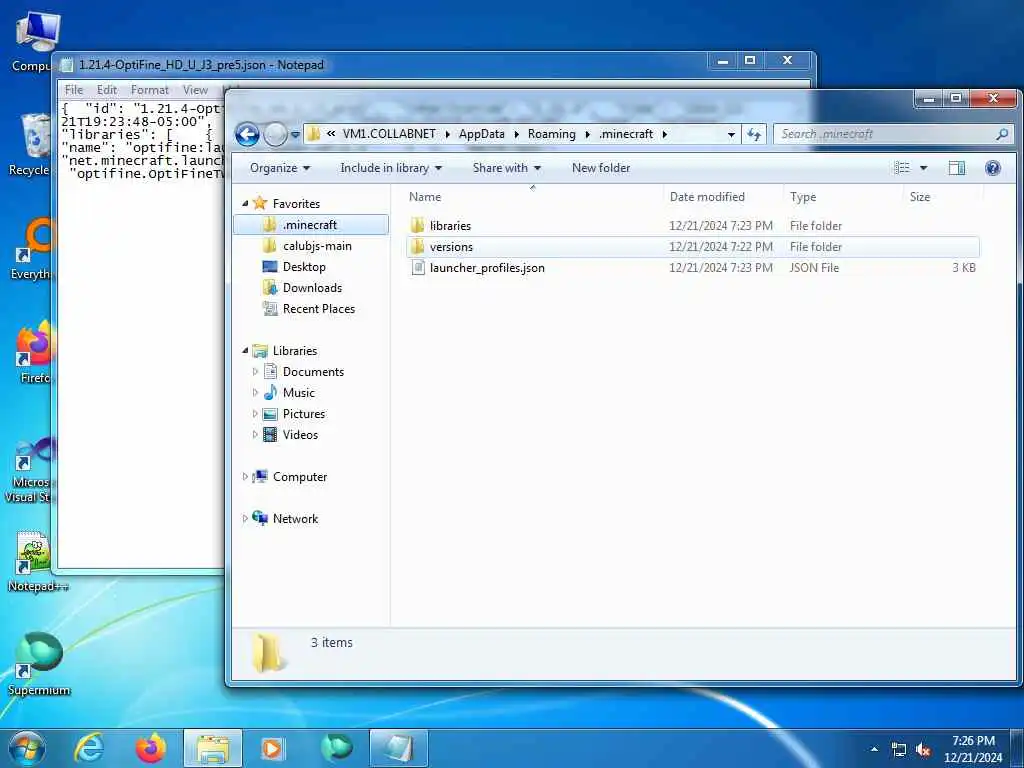The image size is (1024, 768).
Task: Open address bar previous locations dropdown
Action: tap(731, 135)
